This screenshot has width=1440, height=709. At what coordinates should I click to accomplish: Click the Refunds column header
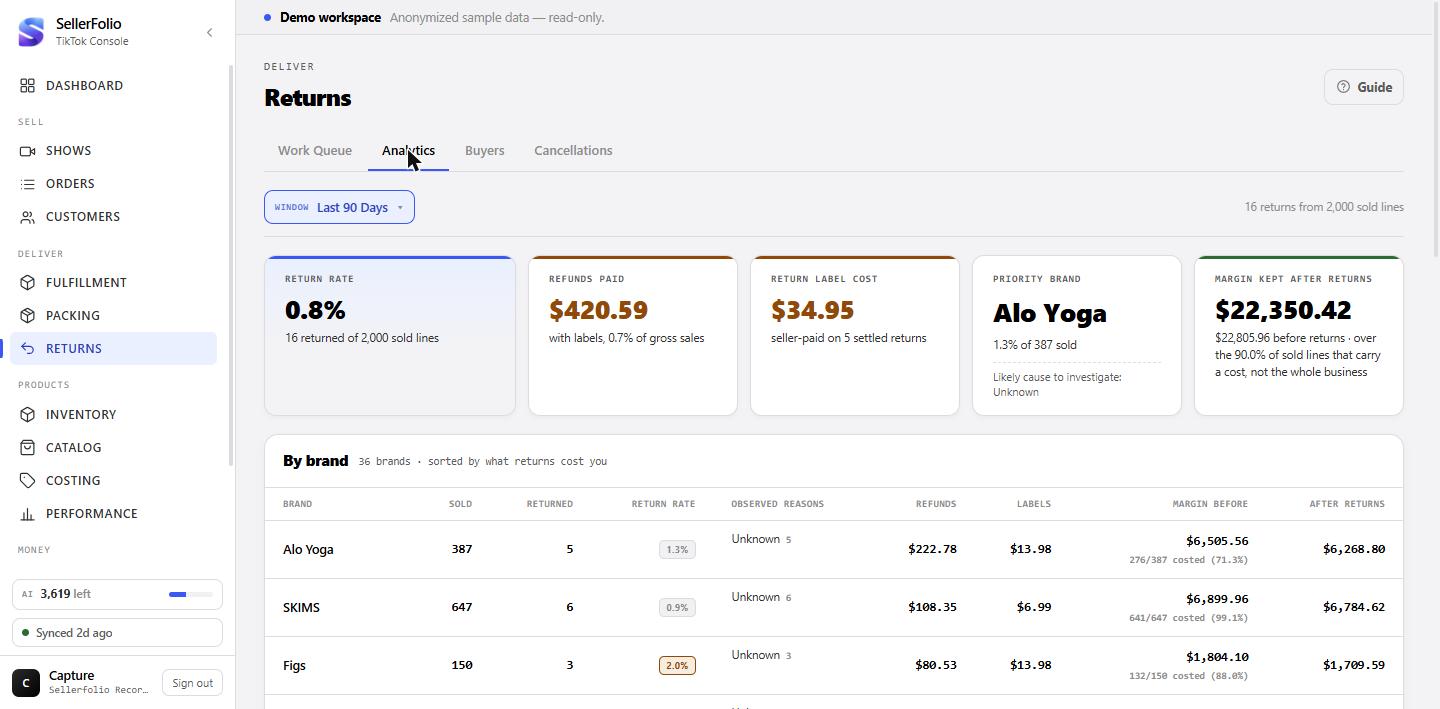[x=936, y=504]
